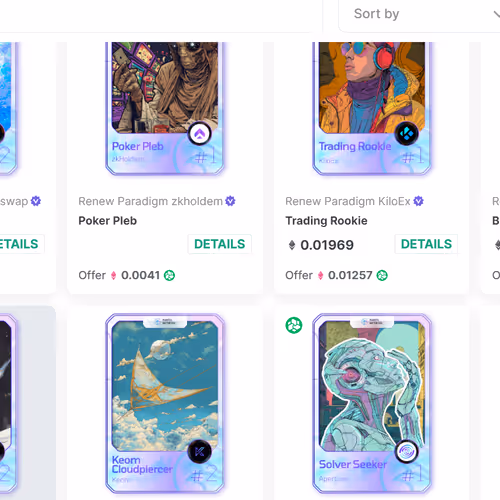Open the Sort by dropdown
Screen dimensions: 500x500
419,15
